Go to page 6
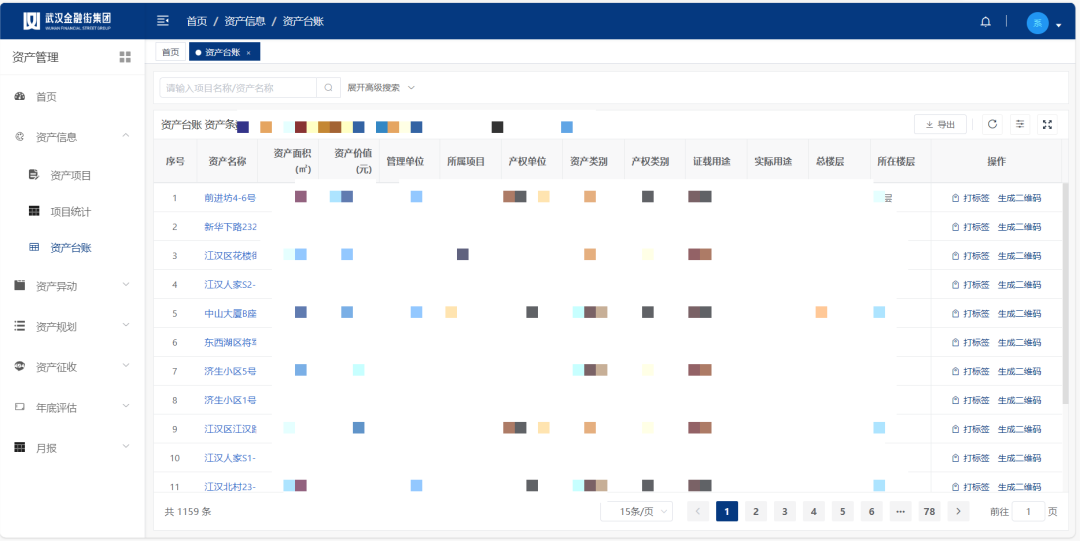1080x541 pixels. point(871,511)
